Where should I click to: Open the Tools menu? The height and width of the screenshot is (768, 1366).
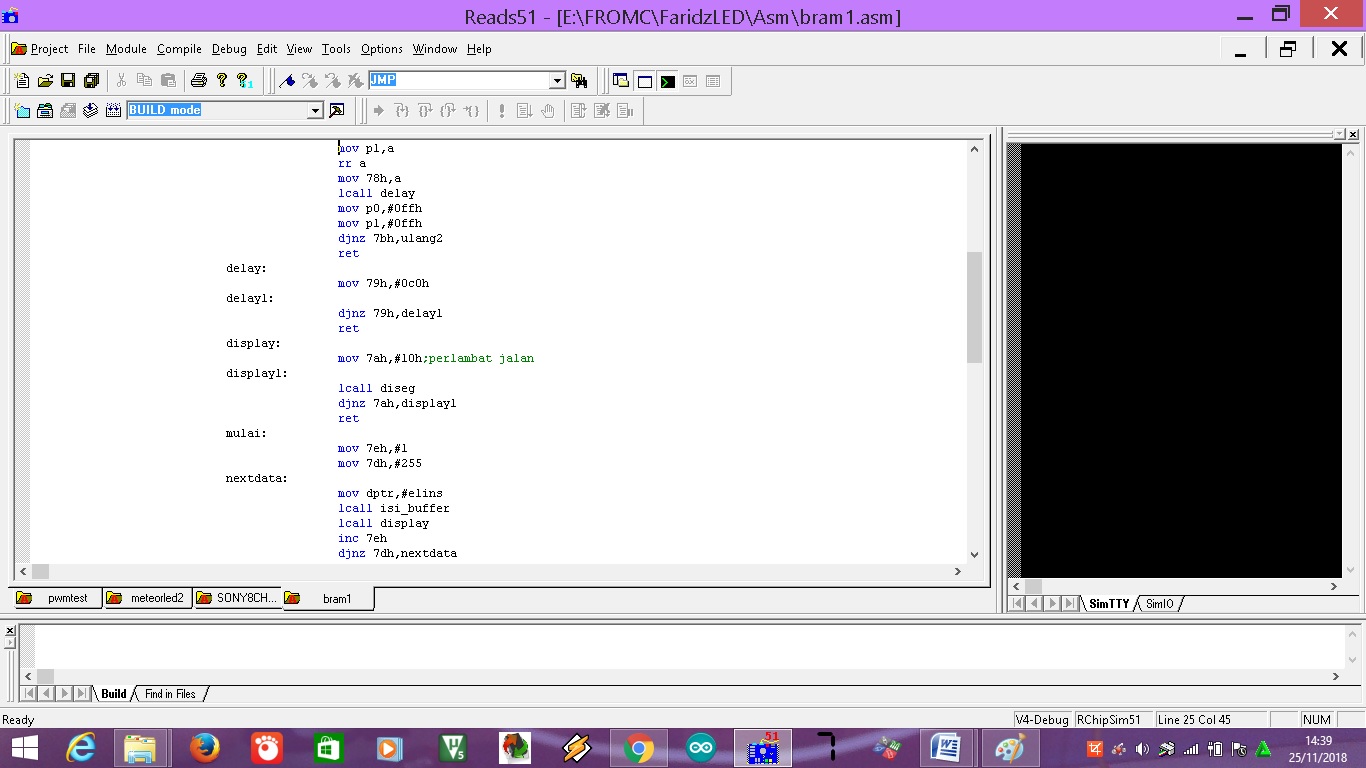pos(336,48)
